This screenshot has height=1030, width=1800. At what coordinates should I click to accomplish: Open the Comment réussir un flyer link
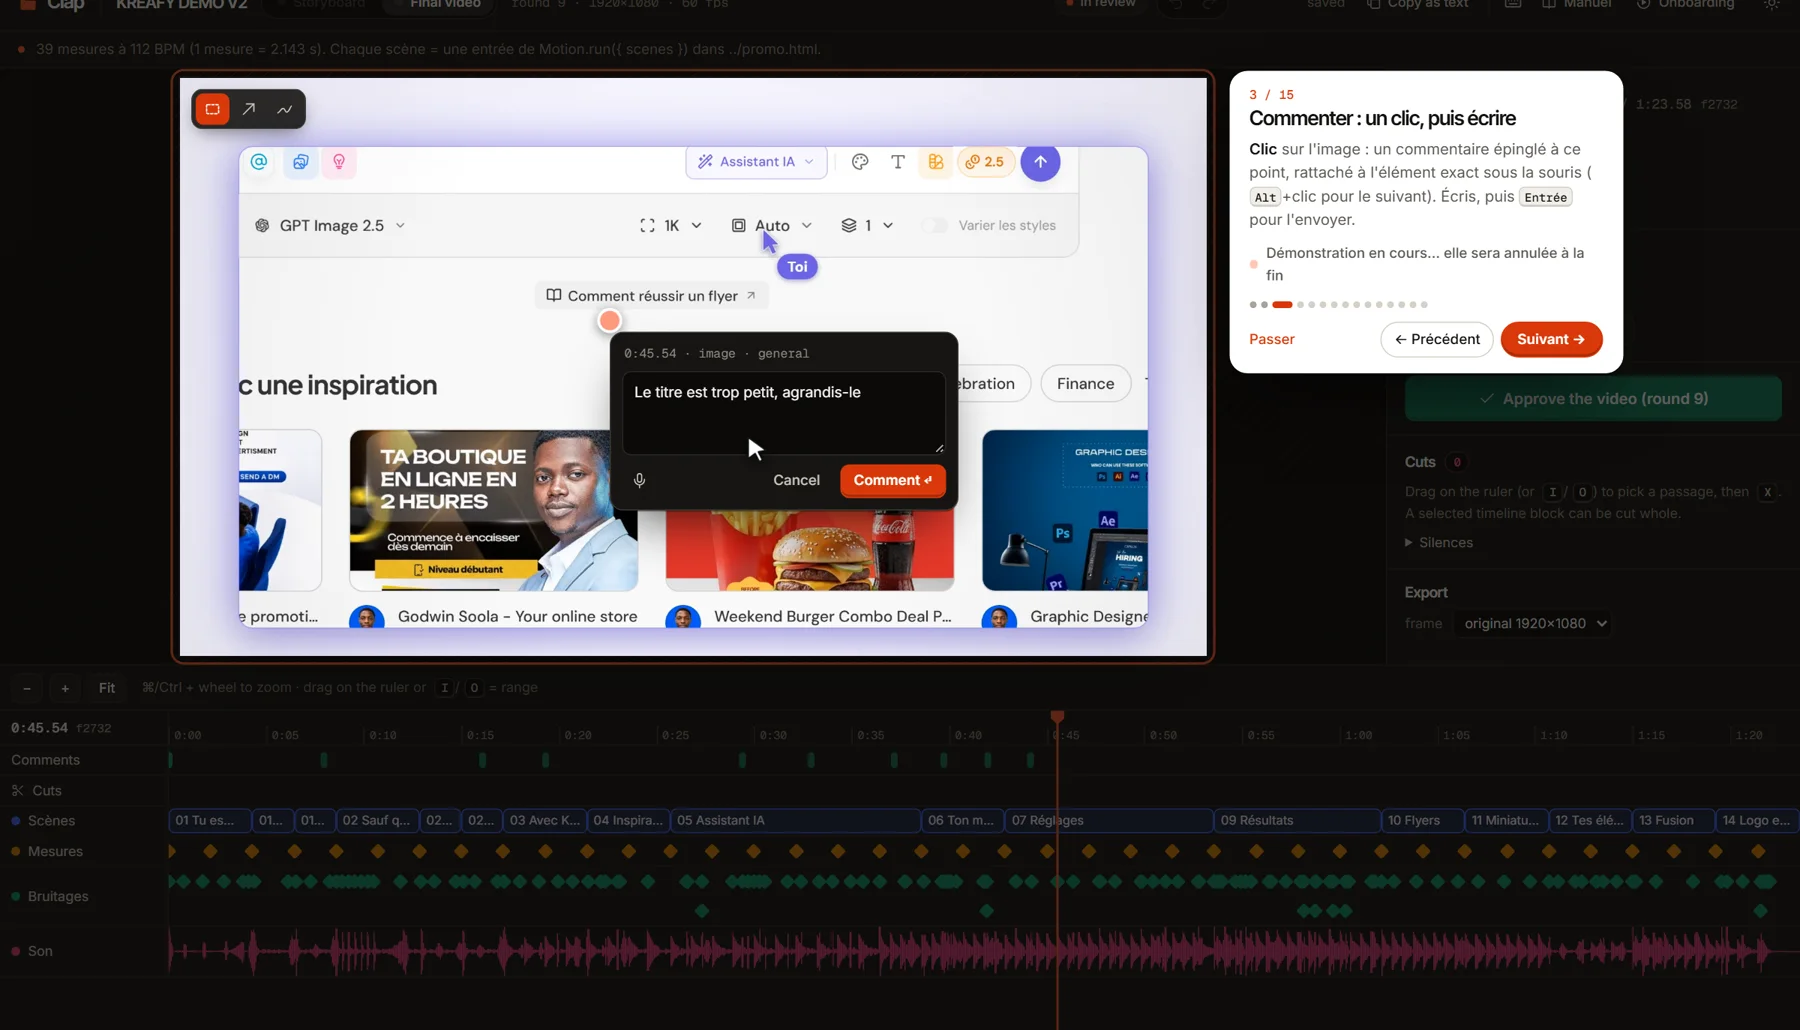tap(651, 296)
